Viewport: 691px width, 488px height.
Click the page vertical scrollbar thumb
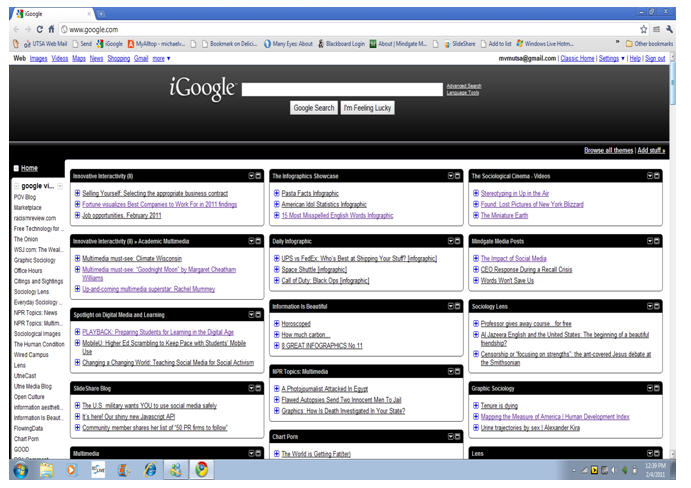pyautogui.click(x=672, y=83)
